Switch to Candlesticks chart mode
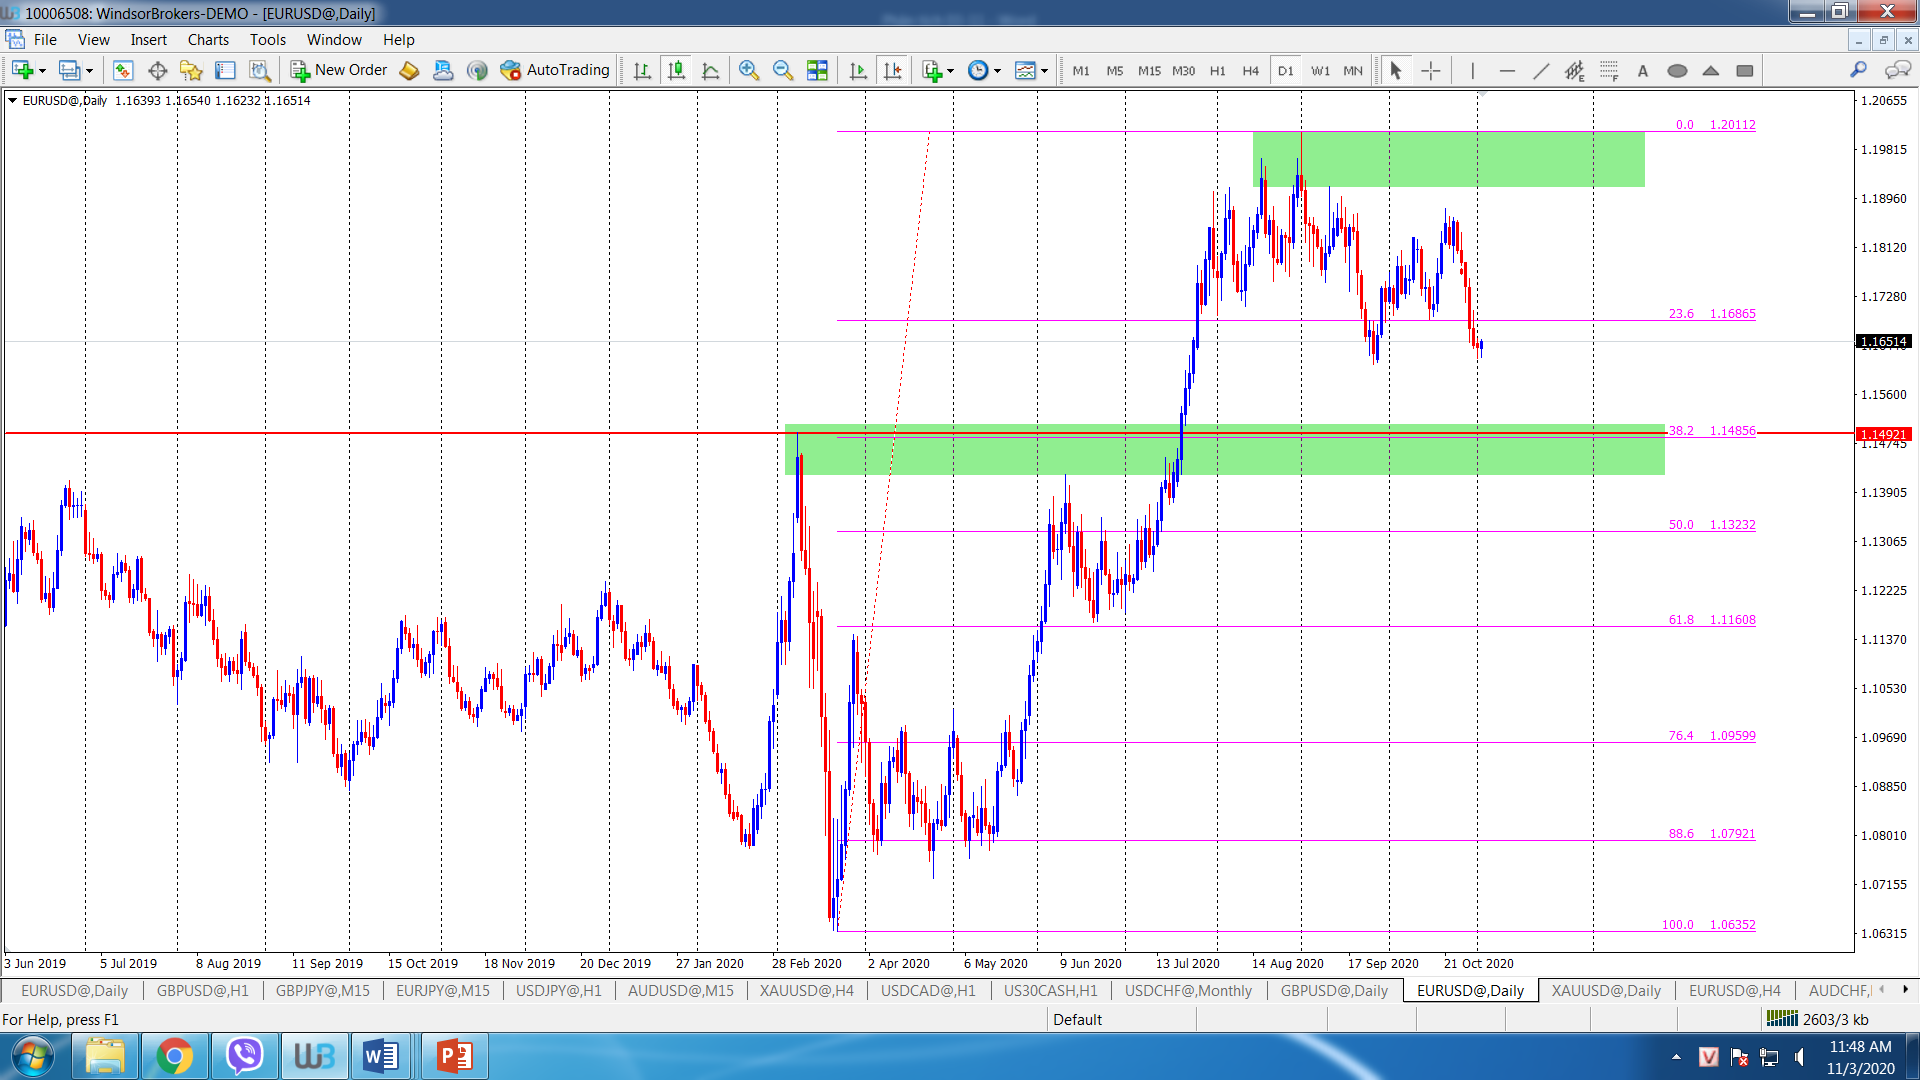The image size is (1920, 1080). (x=677, y=70)
